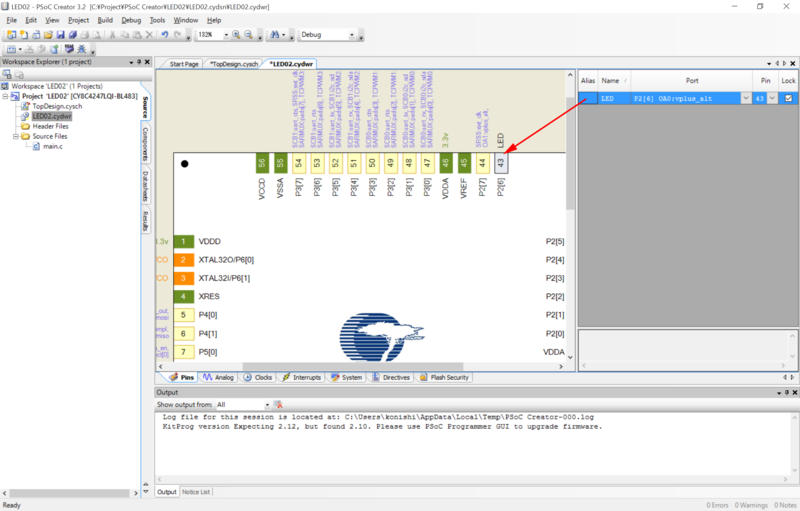Click the Zoom In magnifier icon
The image size is (800, 511).
tap(236, 35)
